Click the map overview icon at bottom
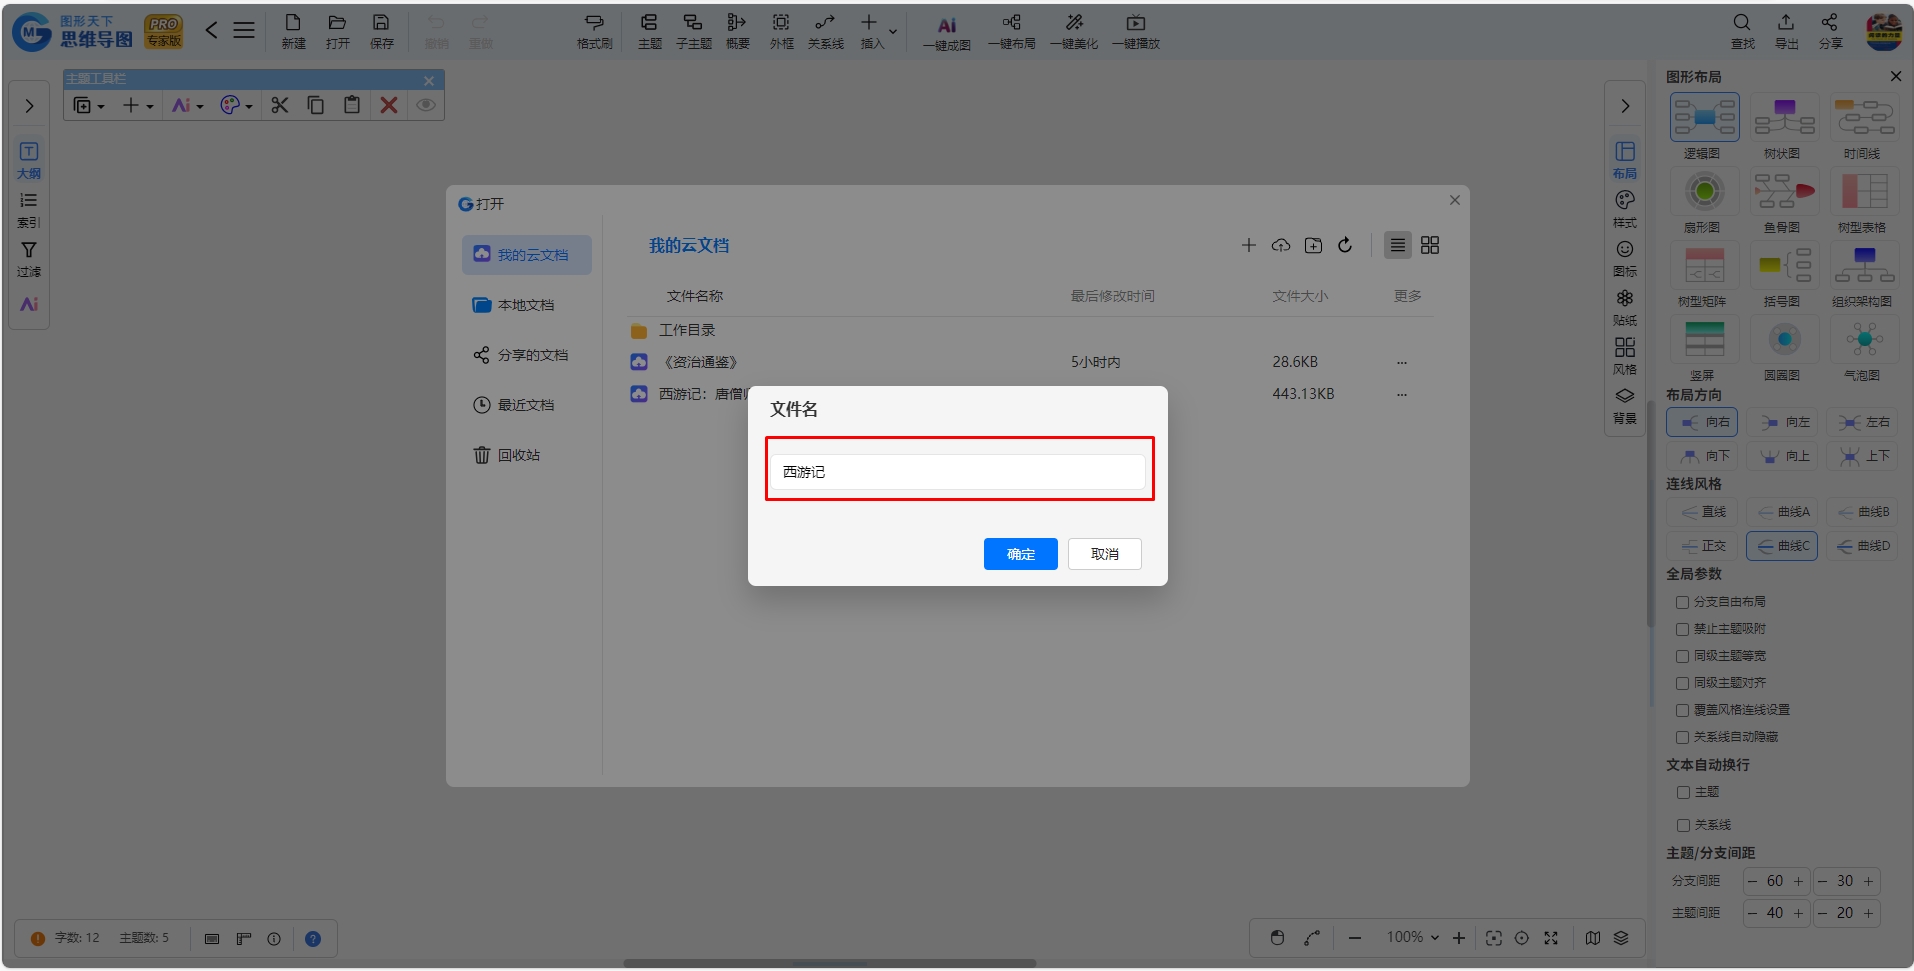The image size is (1914, 971). point(1593,938)
